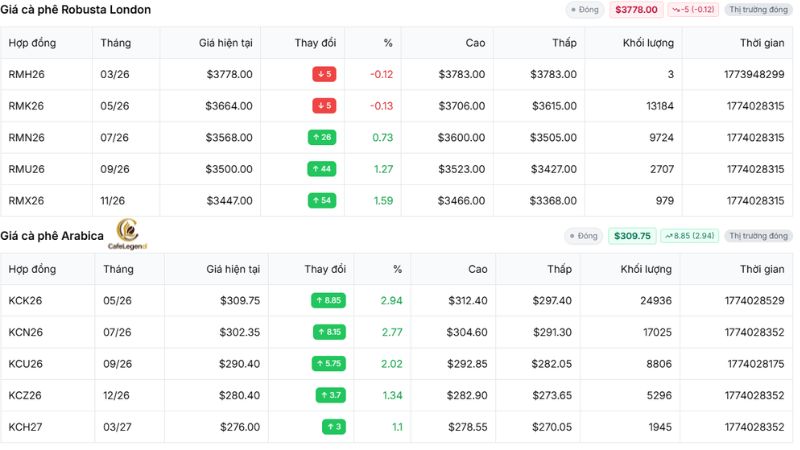Click Arabica 'Thị trường đóng' pill
The image size is (800, 450).
click(758, 236)
